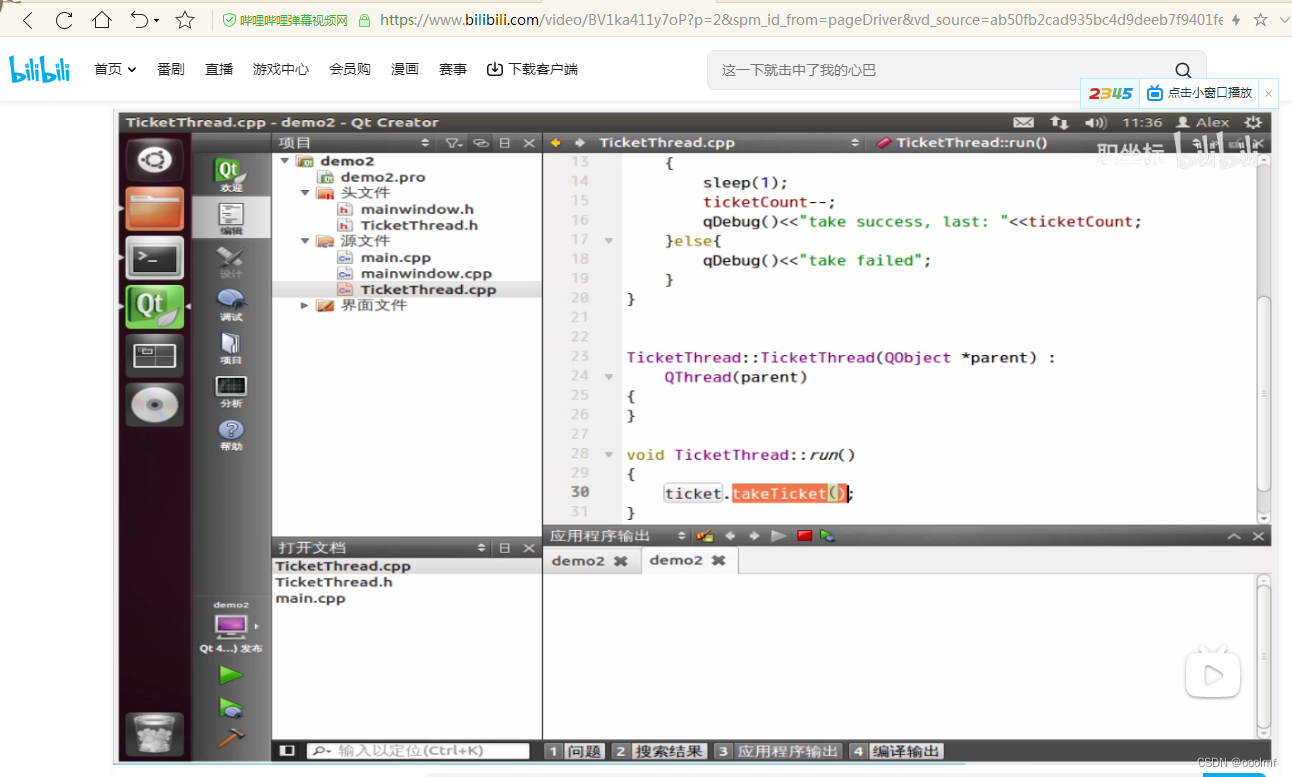Open the sound volume indicator
Viewport: 1292px width, 777px height.
click(x=1095, y=122)
